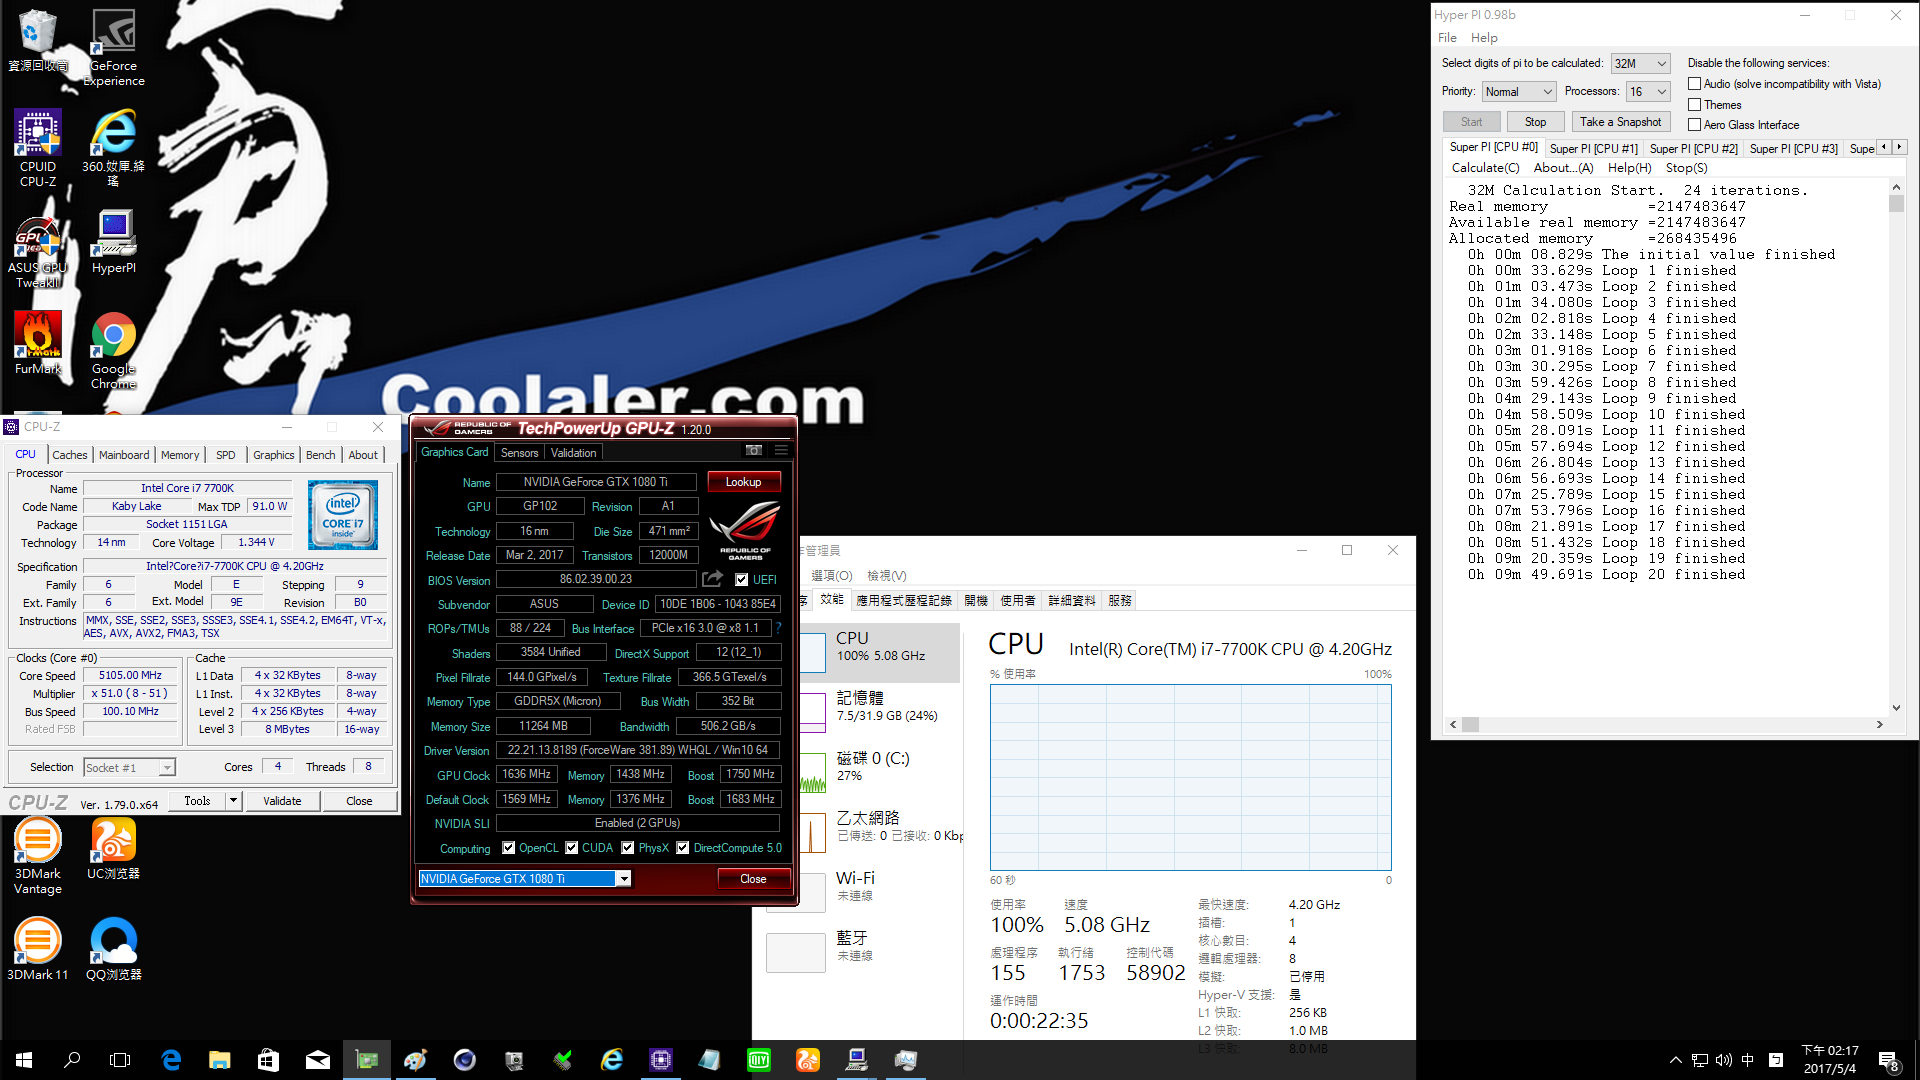The height and width of the screenshot is (1080, 1920).
Task: Enable Themes checkbox in Hyper PI
Action: (1694, 105)
